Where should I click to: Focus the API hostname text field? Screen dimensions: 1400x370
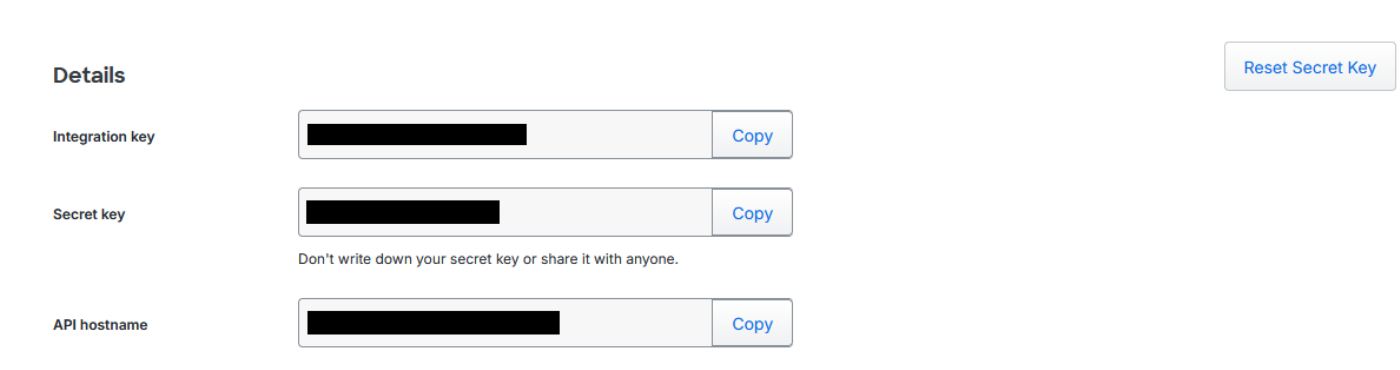505,323
